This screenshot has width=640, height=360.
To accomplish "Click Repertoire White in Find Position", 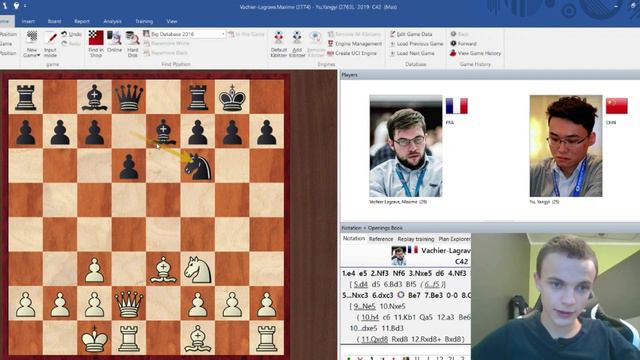I will click(x=166, y=43).
